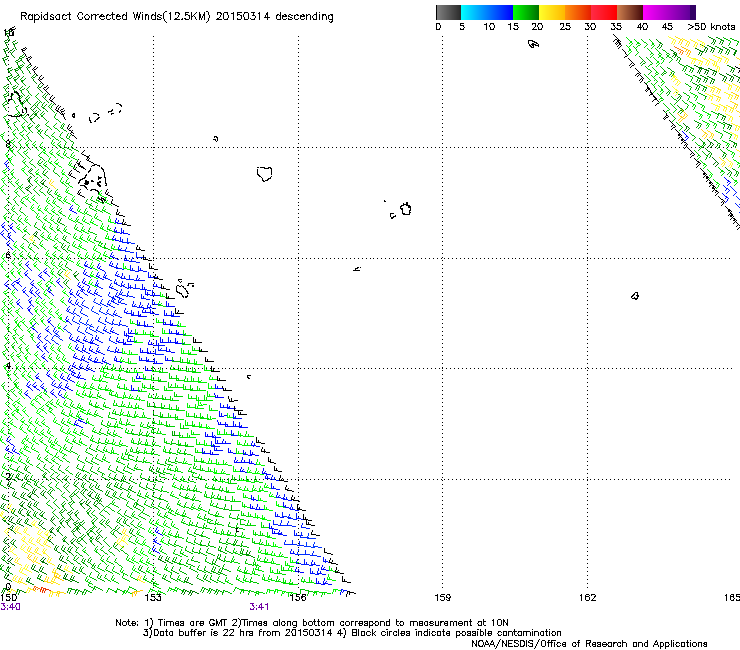Viewport: 740px width, 650px height.
Task: Click the '>50 knots' legend label
Action: pyautogui.click(x=712, y=27)
